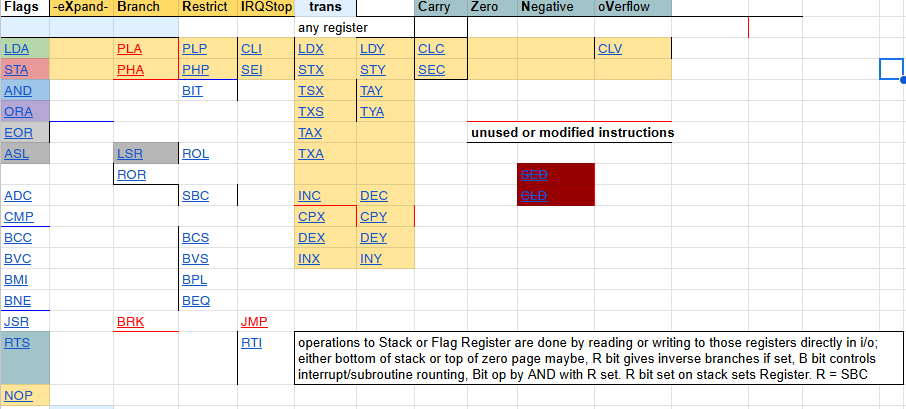Click the SED link in dark red cell

click(x=534, y=175)
